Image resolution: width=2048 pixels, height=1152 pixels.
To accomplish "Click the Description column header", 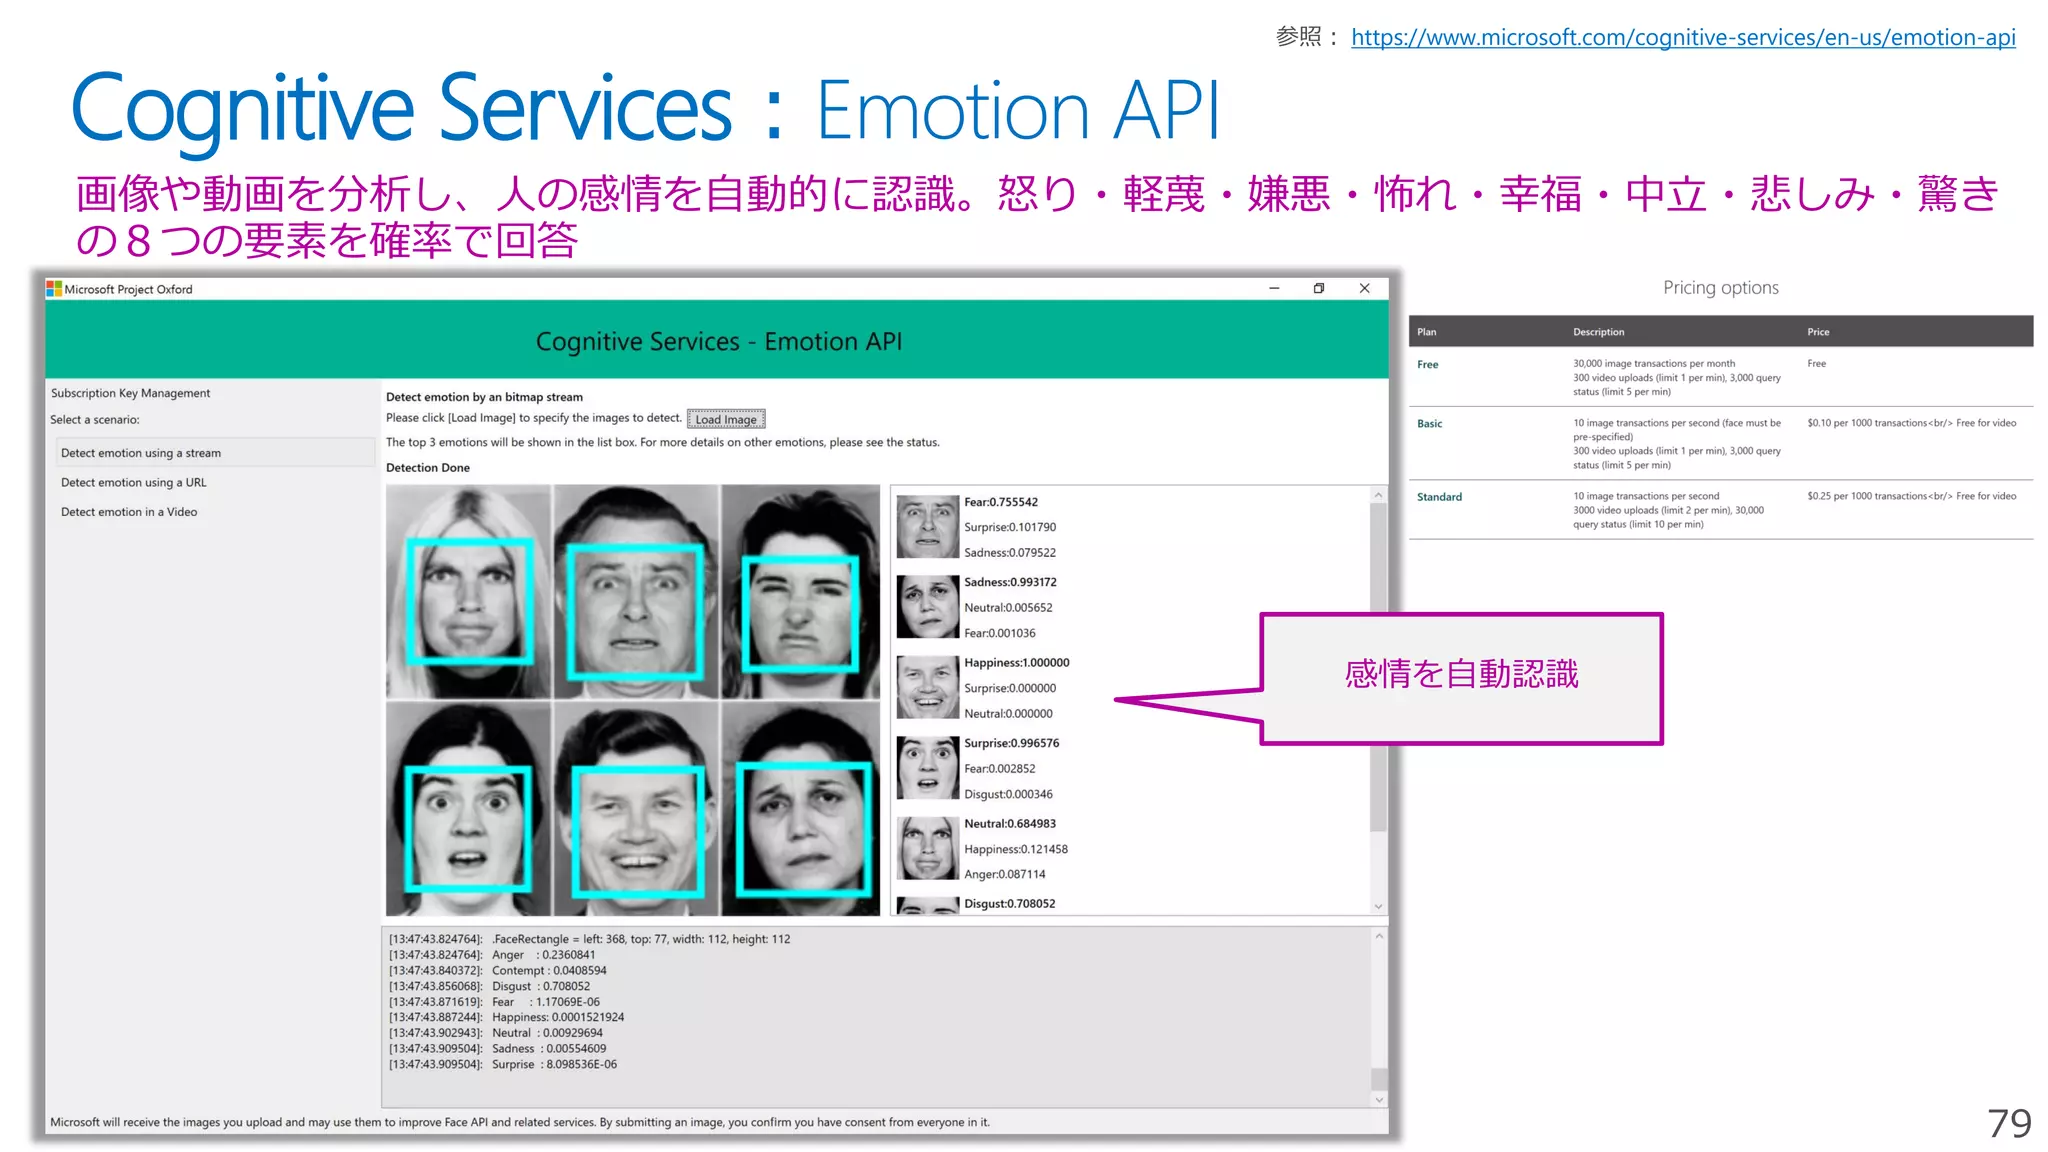I will point(1598,332).
